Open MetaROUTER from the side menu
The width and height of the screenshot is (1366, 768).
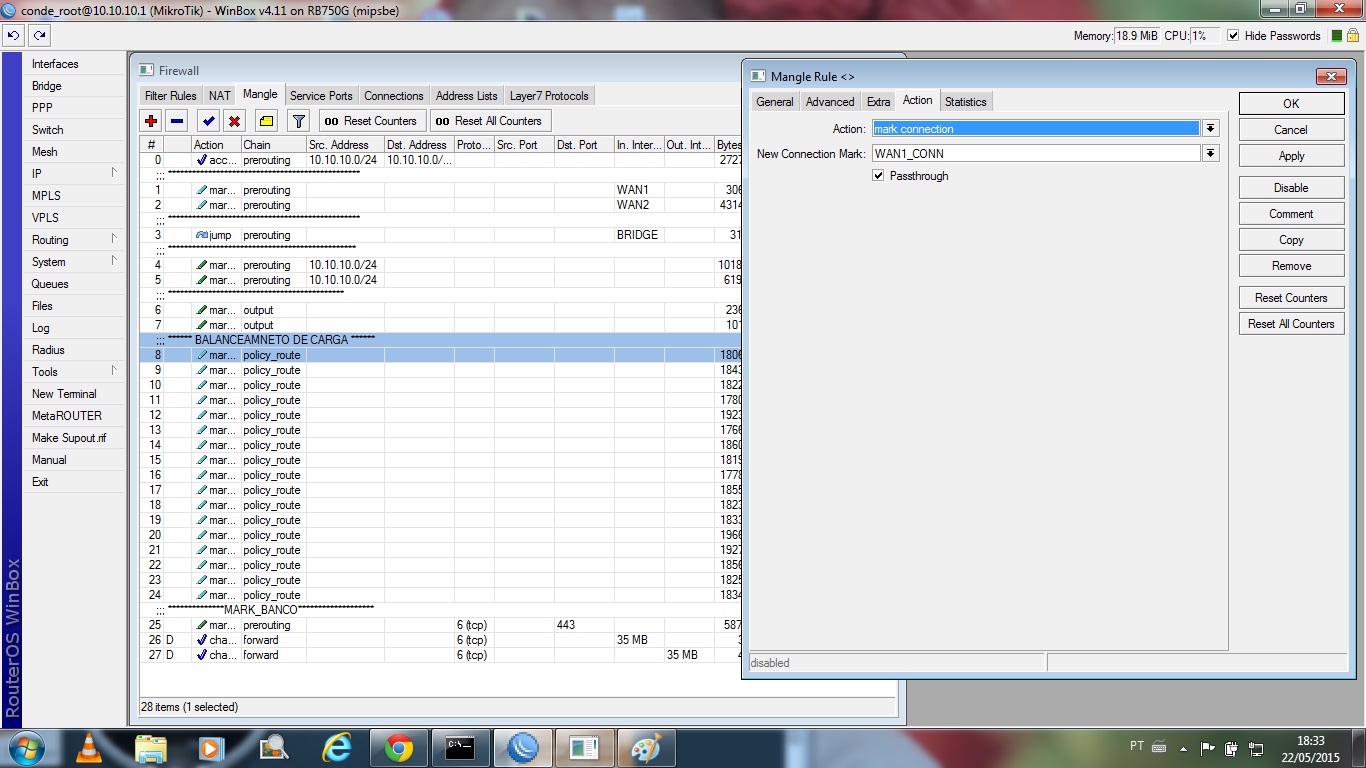coord(74,416)
